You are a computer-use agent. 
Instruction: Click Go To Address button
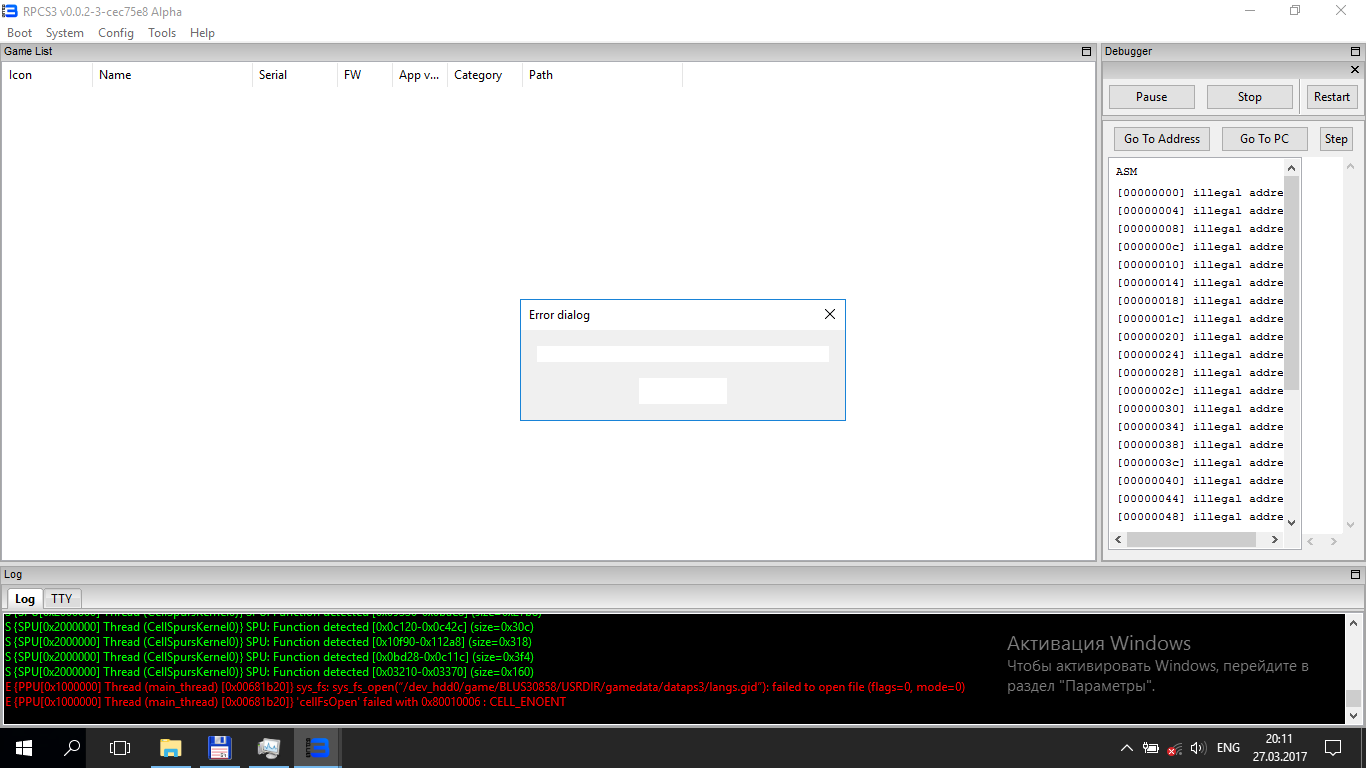pos(1162,139)
